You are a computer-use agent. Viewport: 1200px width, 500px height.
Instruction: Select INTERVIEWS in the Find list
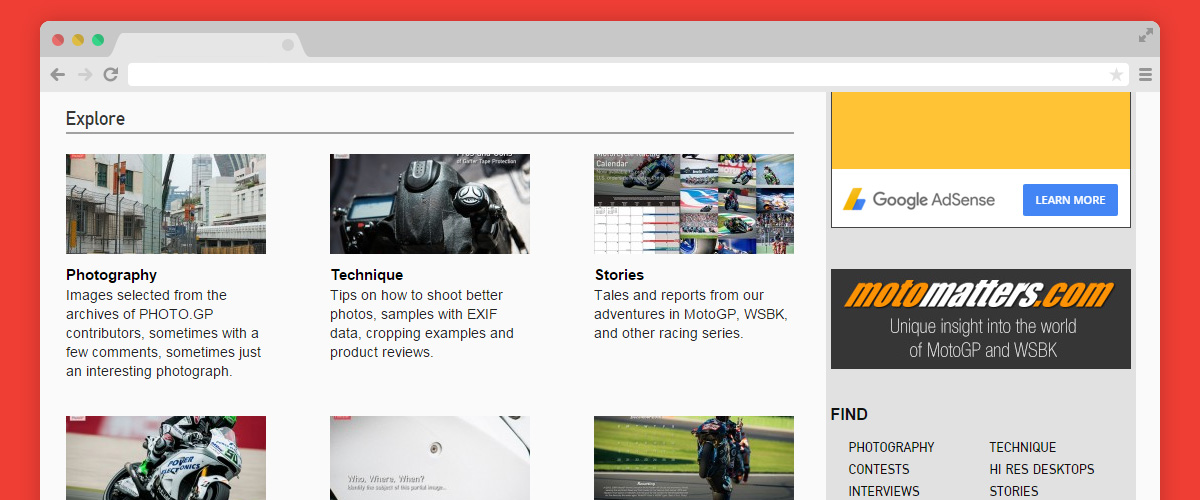pos(884,491)
